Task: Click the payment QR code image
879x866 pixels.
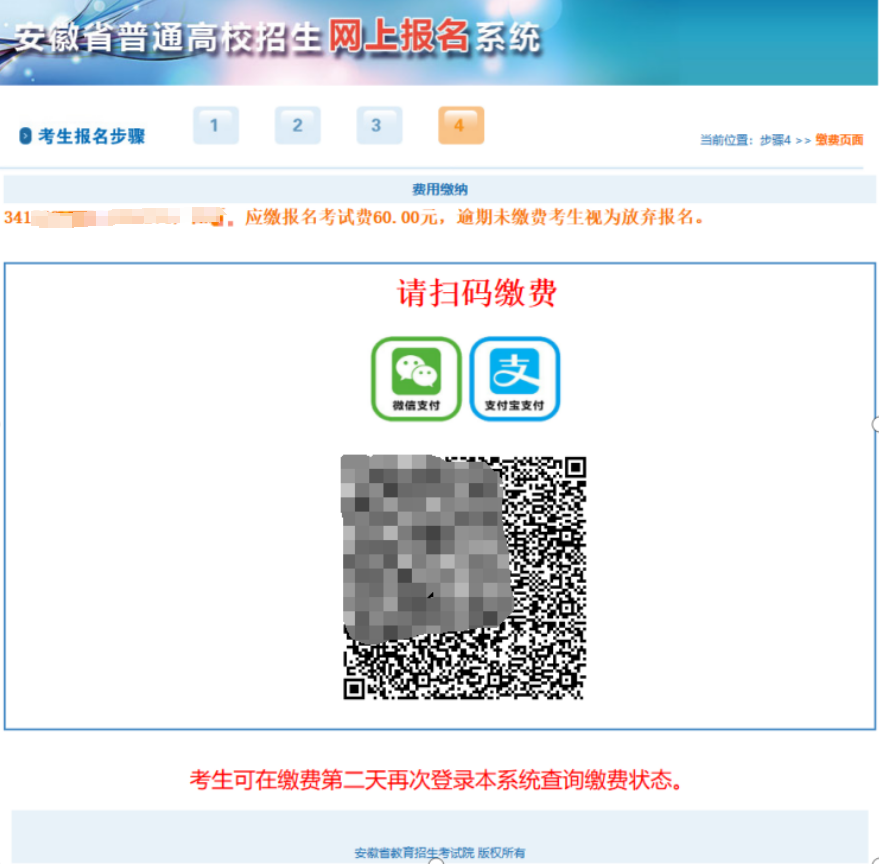Action: pos(464,577)
